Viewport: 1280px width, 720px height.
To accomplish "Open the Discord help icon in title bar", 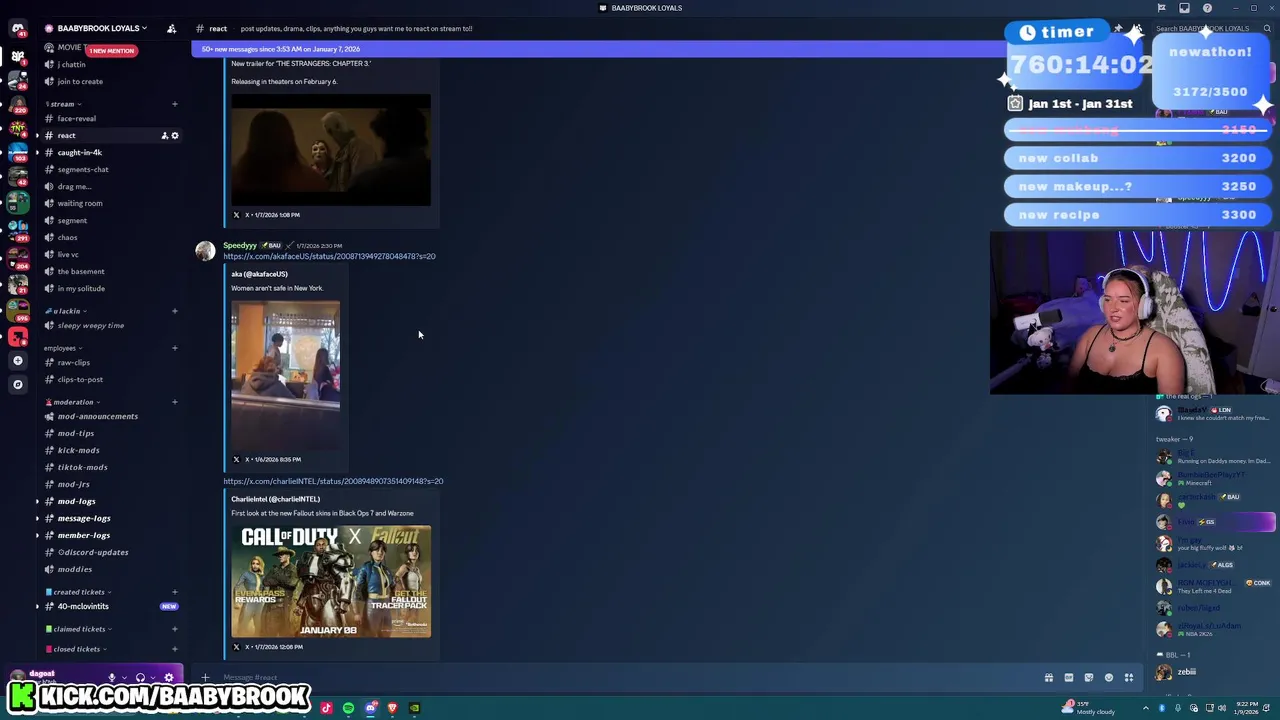I will pyautogui.click(x=1208, y=8).
